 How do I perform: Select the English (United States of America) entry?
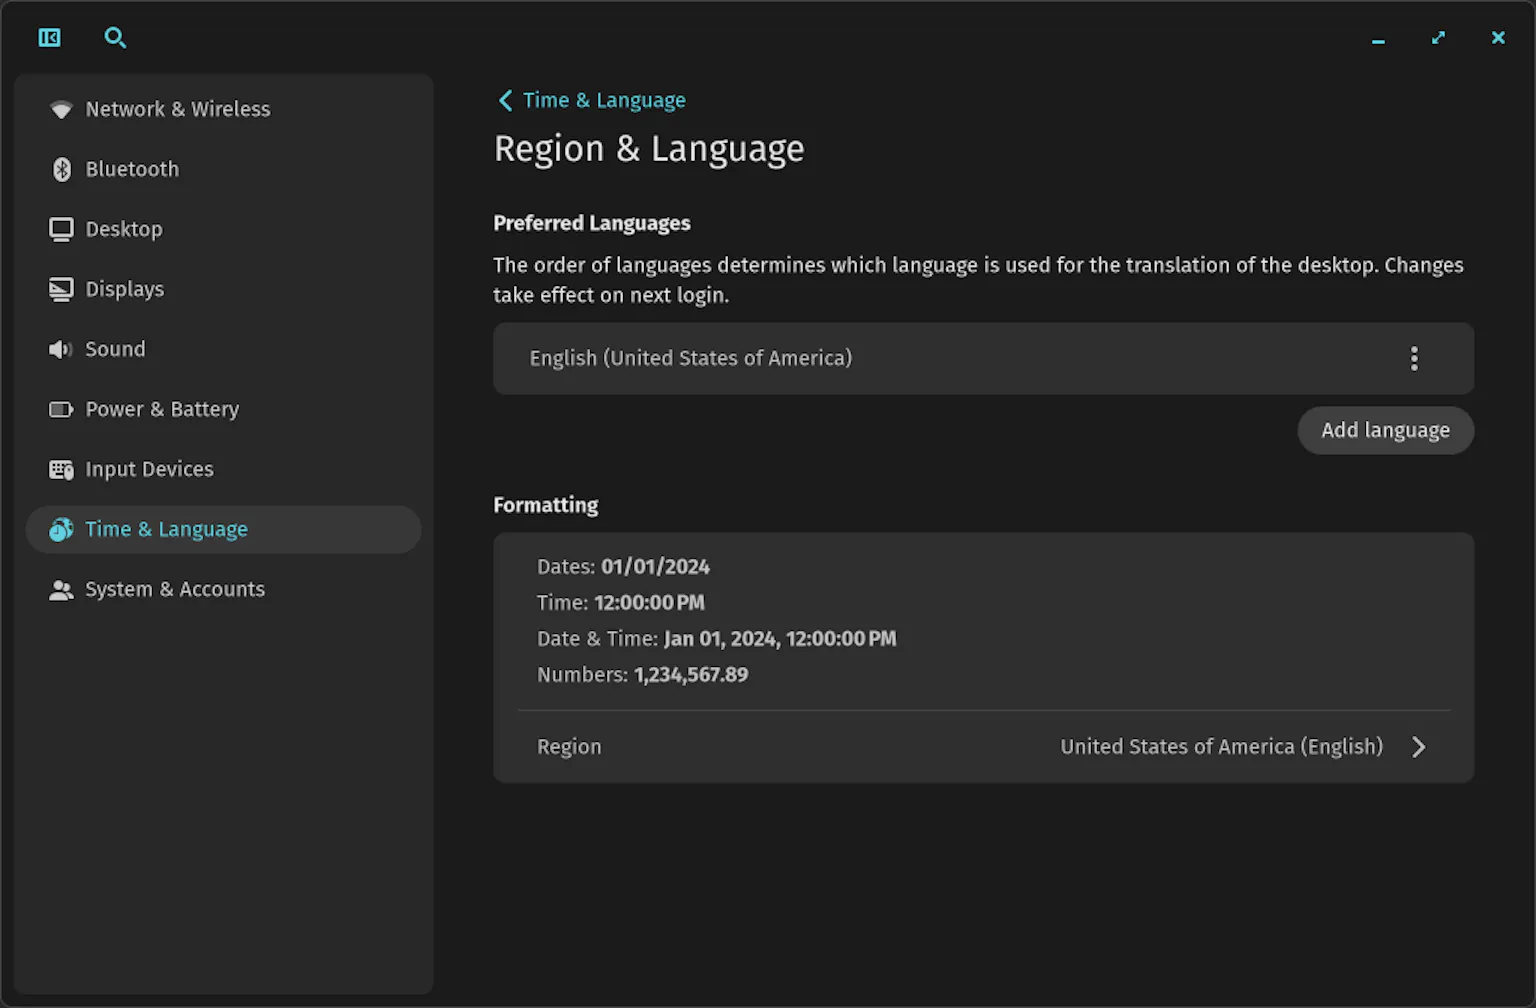(x=691, y=358)
